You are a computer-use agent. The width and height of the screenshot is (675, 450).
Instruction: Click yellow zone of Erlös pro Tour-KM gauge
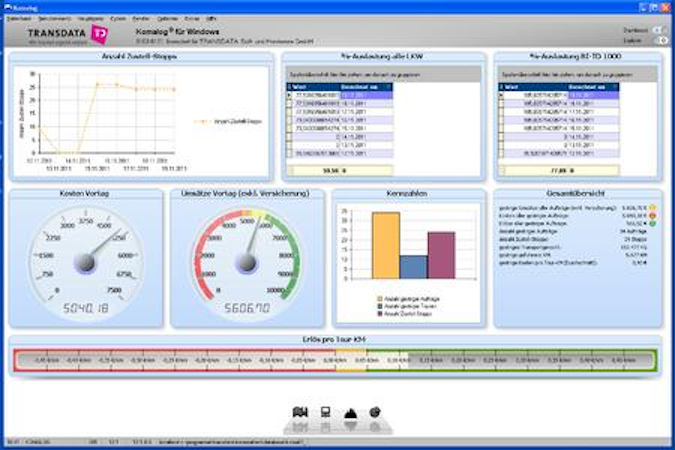(351, 360)
